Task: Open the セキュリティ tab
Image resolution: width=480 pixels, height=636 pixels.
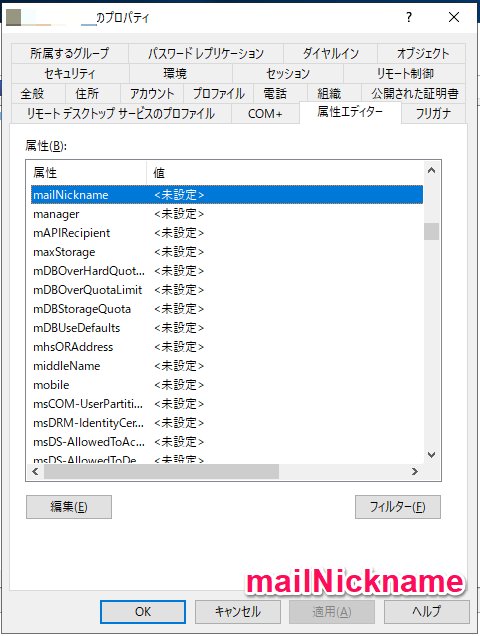Action: click(70, 73)
